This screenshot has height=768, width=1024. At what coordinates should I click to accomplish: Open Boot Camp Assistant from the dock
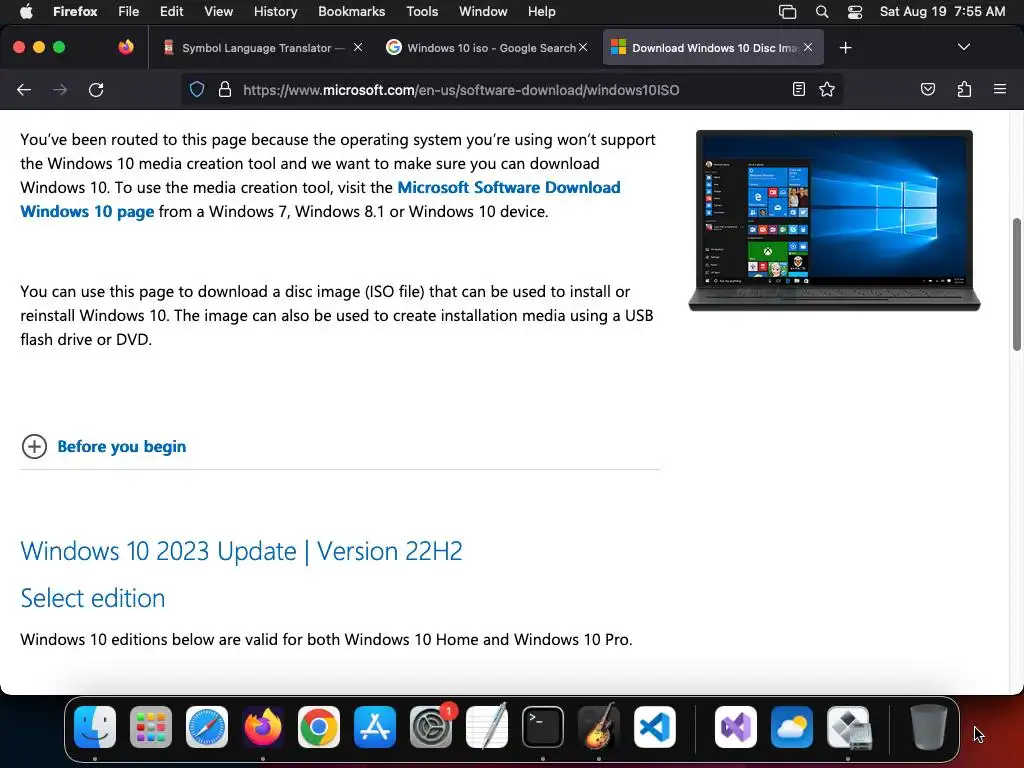[x=849, y=727]
